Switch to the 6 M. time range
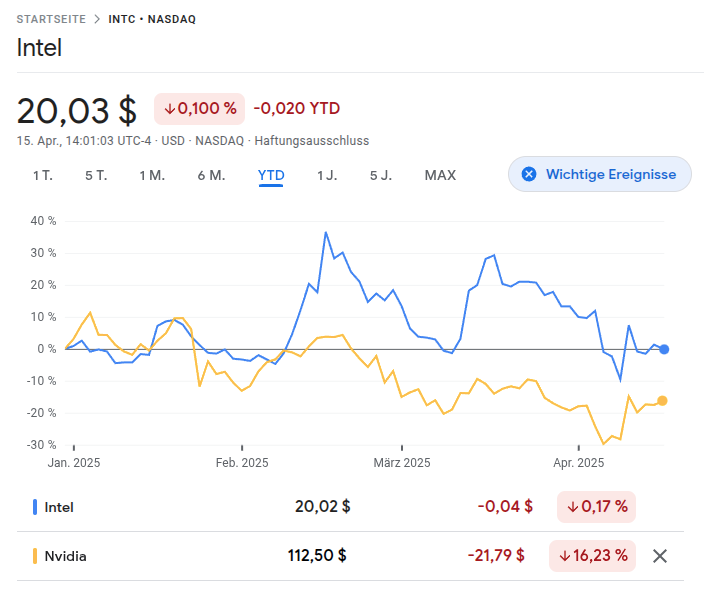This screenshot has width=704, height=595. coord(211,175)
